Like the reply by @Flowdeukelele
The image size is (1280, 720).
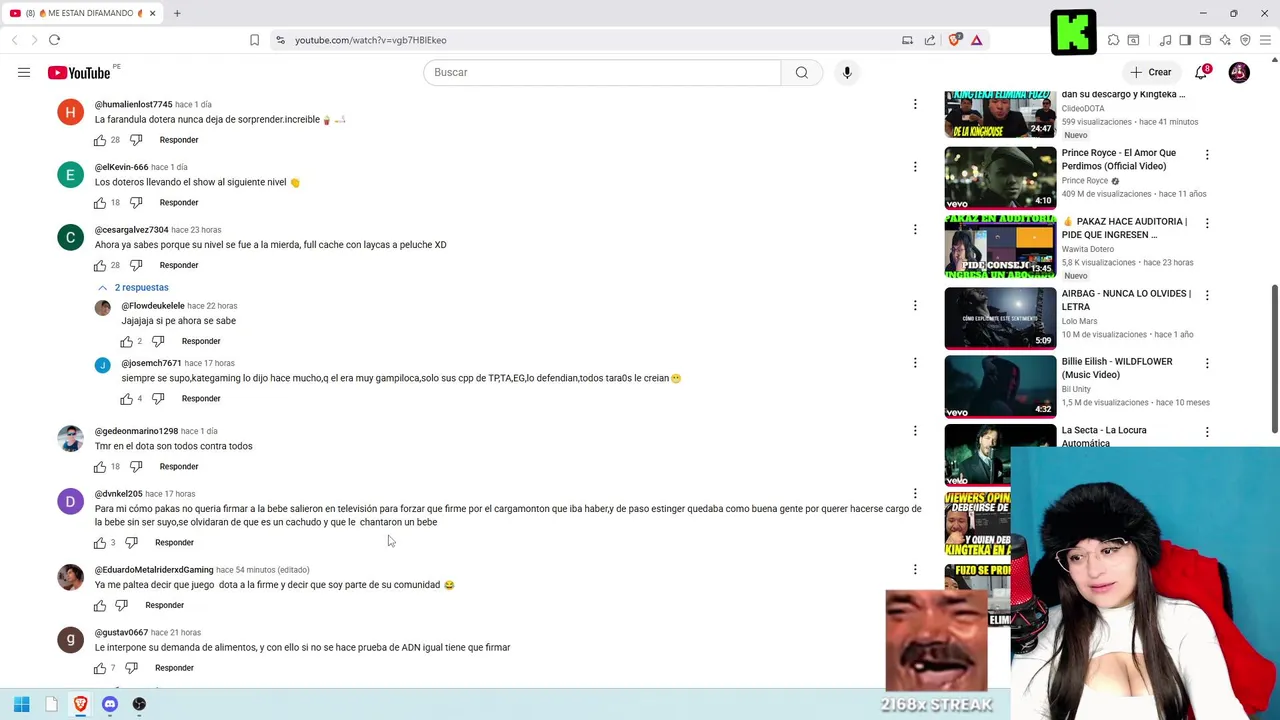[127, 341]
